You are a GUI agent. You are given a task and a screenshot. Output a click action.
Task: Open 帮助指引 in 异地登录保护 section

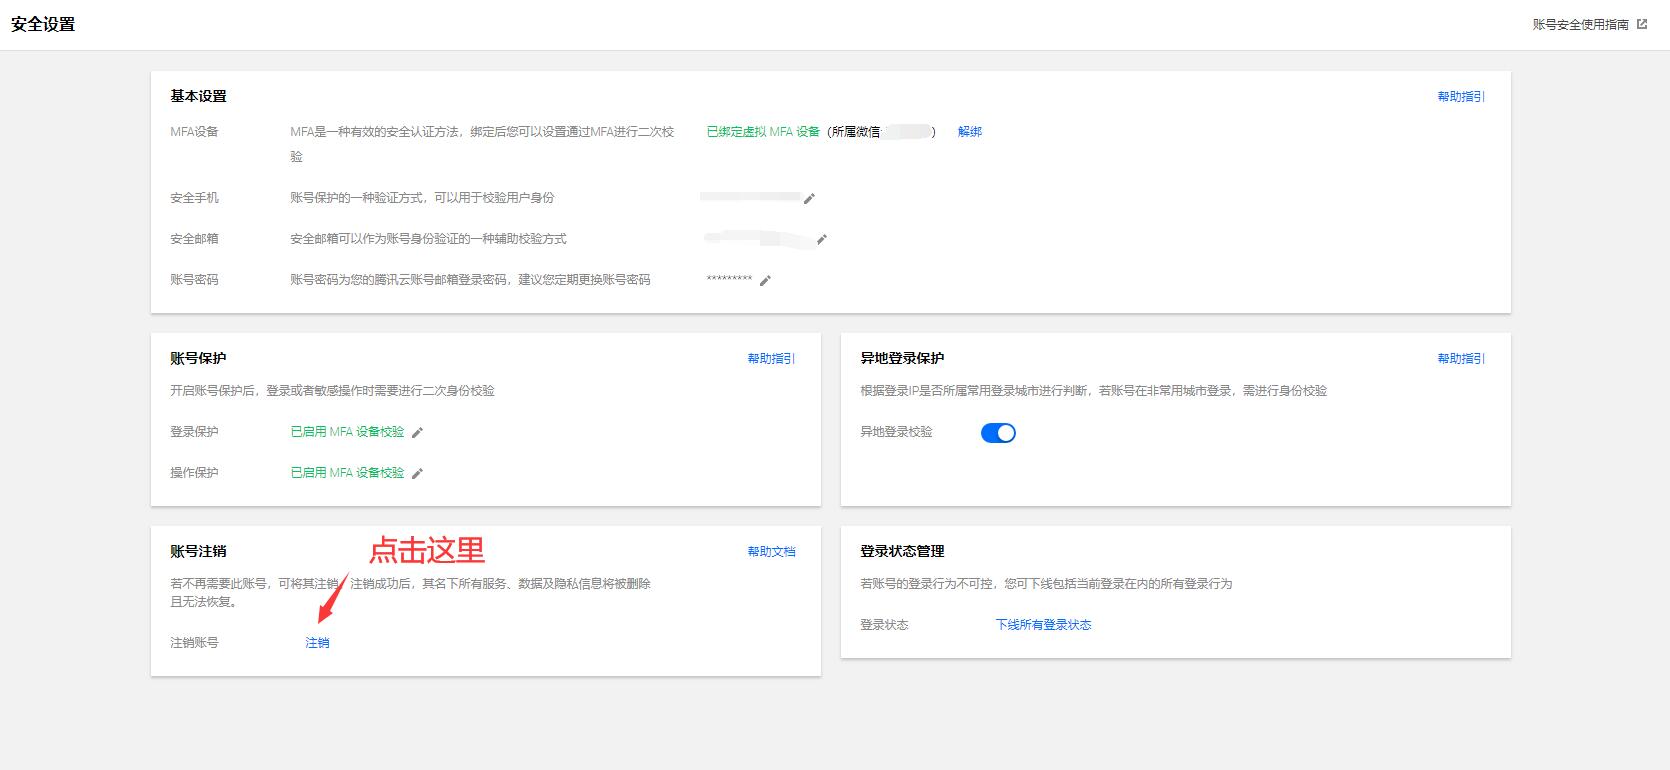[x=1461, y=358]
